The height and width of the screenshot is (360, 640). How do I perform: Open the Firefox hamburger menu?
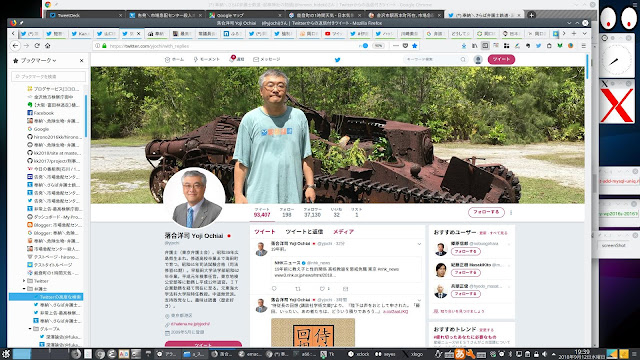[x=584, y=46]
